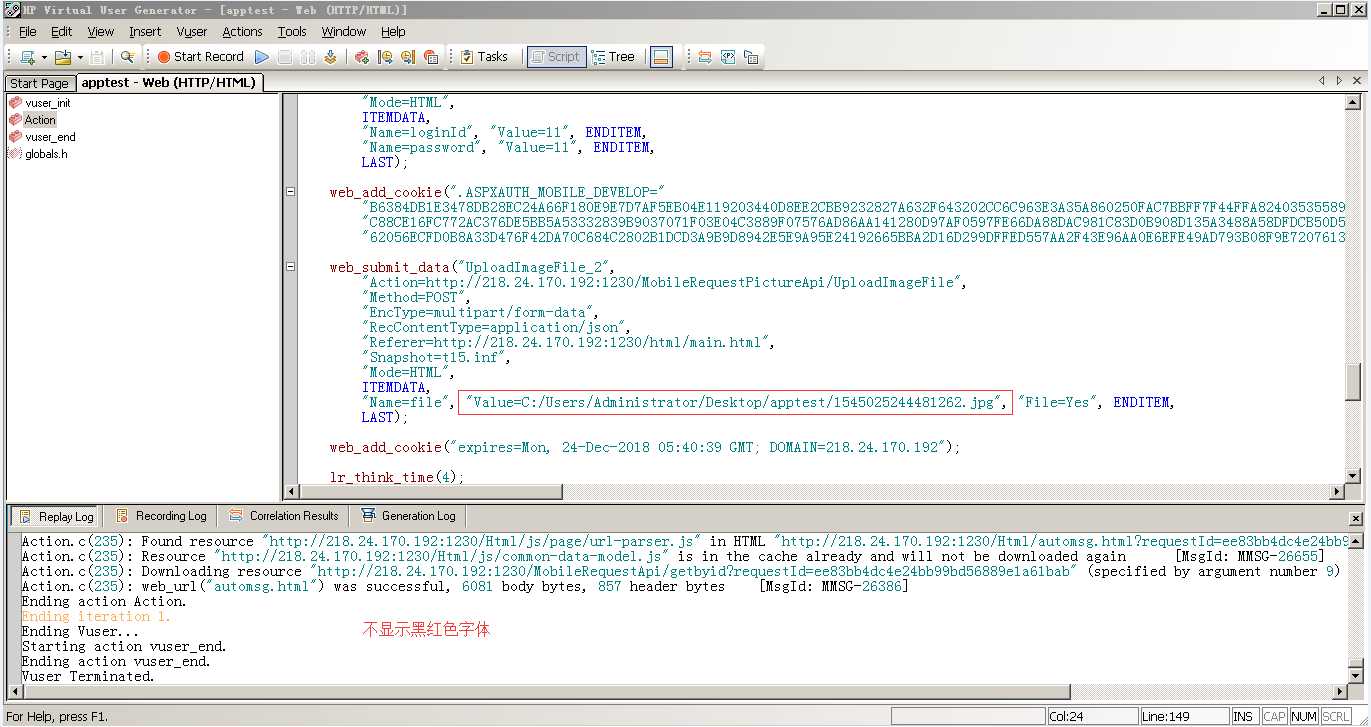This screenshot has height=727, width=1371.
Task: Close the output log pane with X
Action: [x=1355, y=518]
